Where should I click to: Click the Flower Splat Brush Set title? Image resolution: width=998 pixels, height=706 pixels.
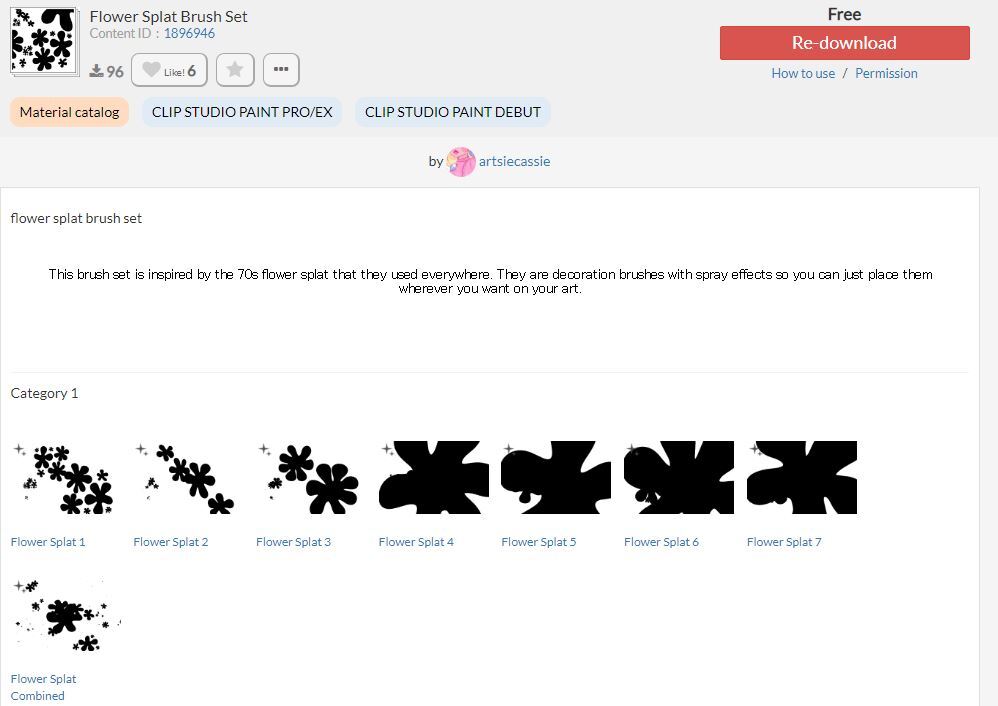(168, 17)
